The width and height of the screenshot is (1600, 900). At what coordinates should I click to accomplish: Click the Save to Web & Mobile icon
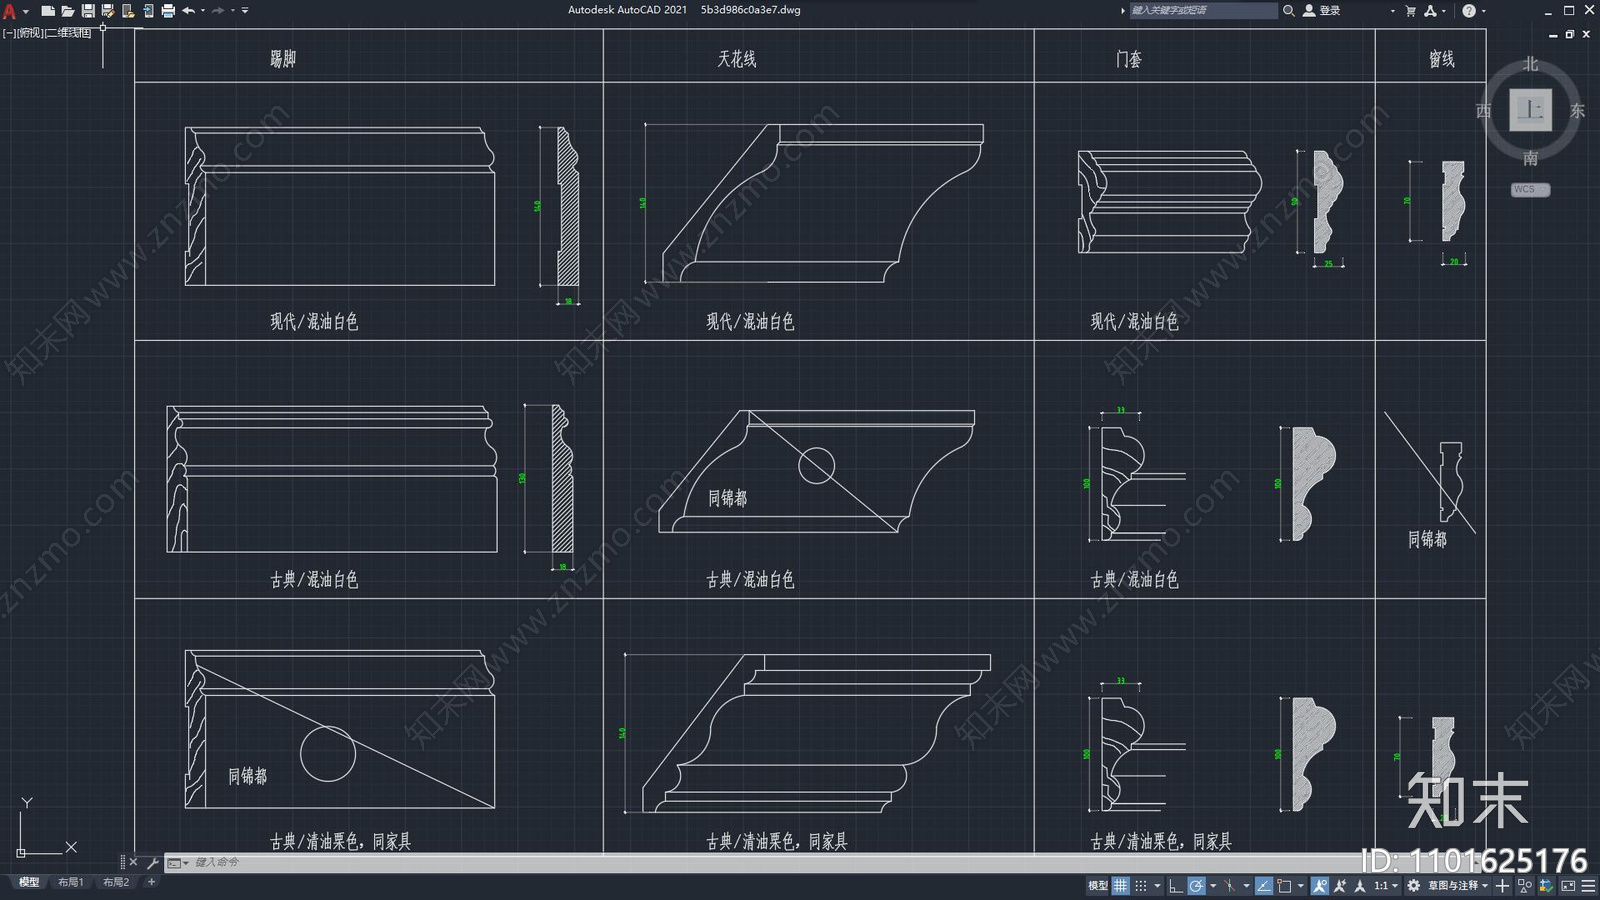[x=148, y=11]
